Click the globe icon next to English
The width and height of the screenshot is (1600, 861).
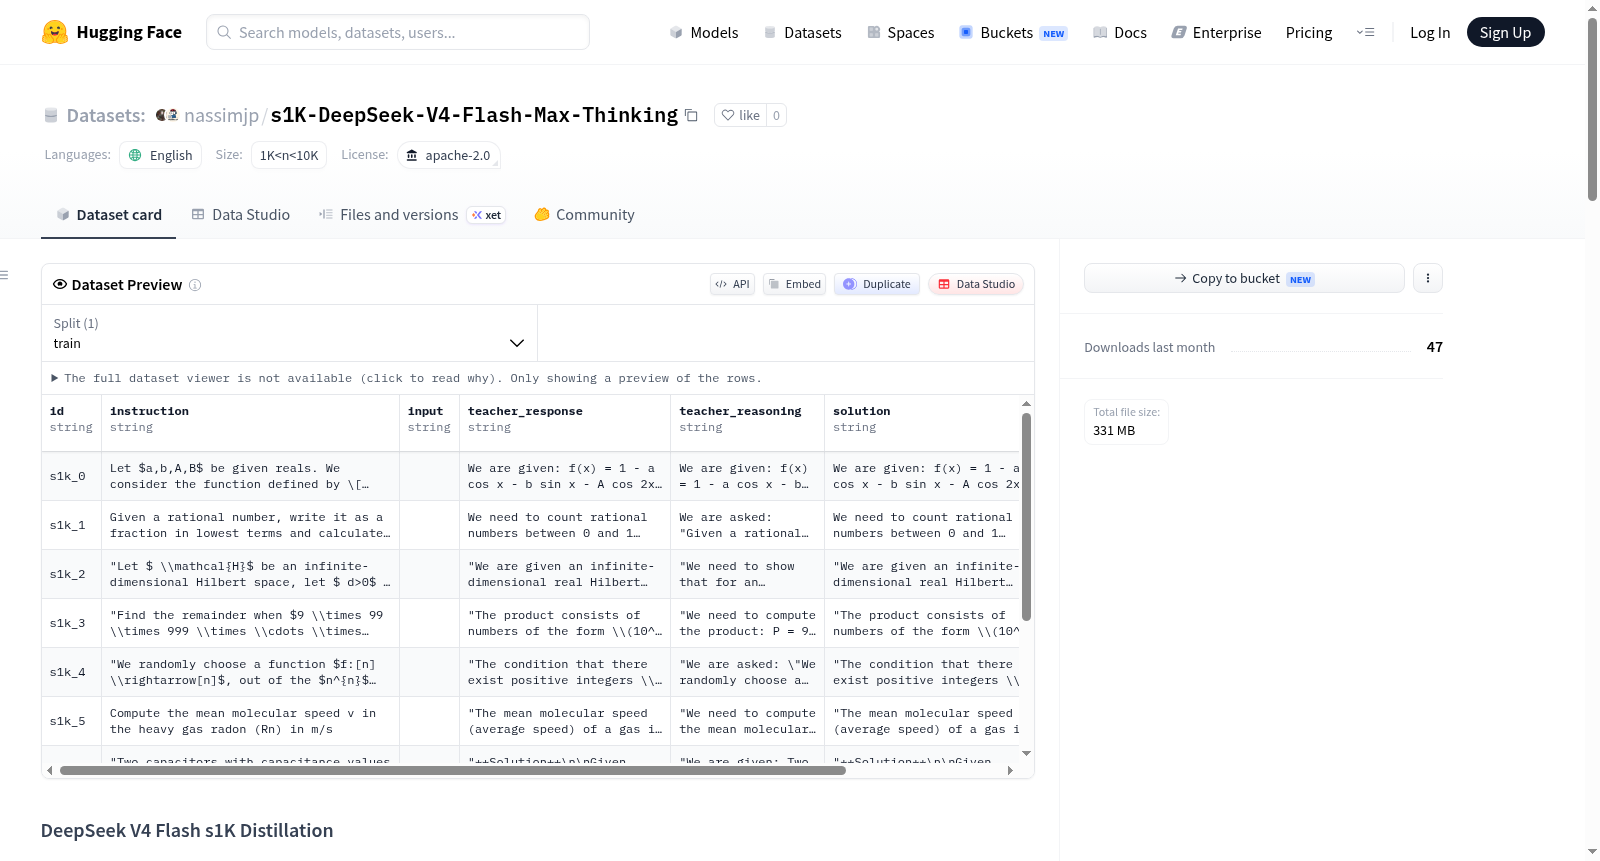pyautogui.click(x=135, y=155)
